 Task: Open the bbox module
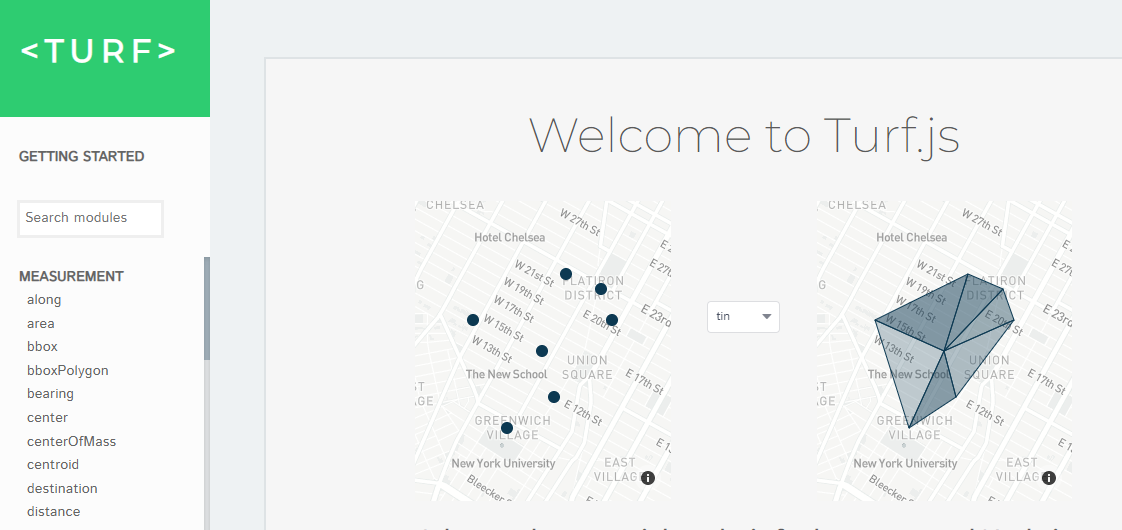point(42,347)
